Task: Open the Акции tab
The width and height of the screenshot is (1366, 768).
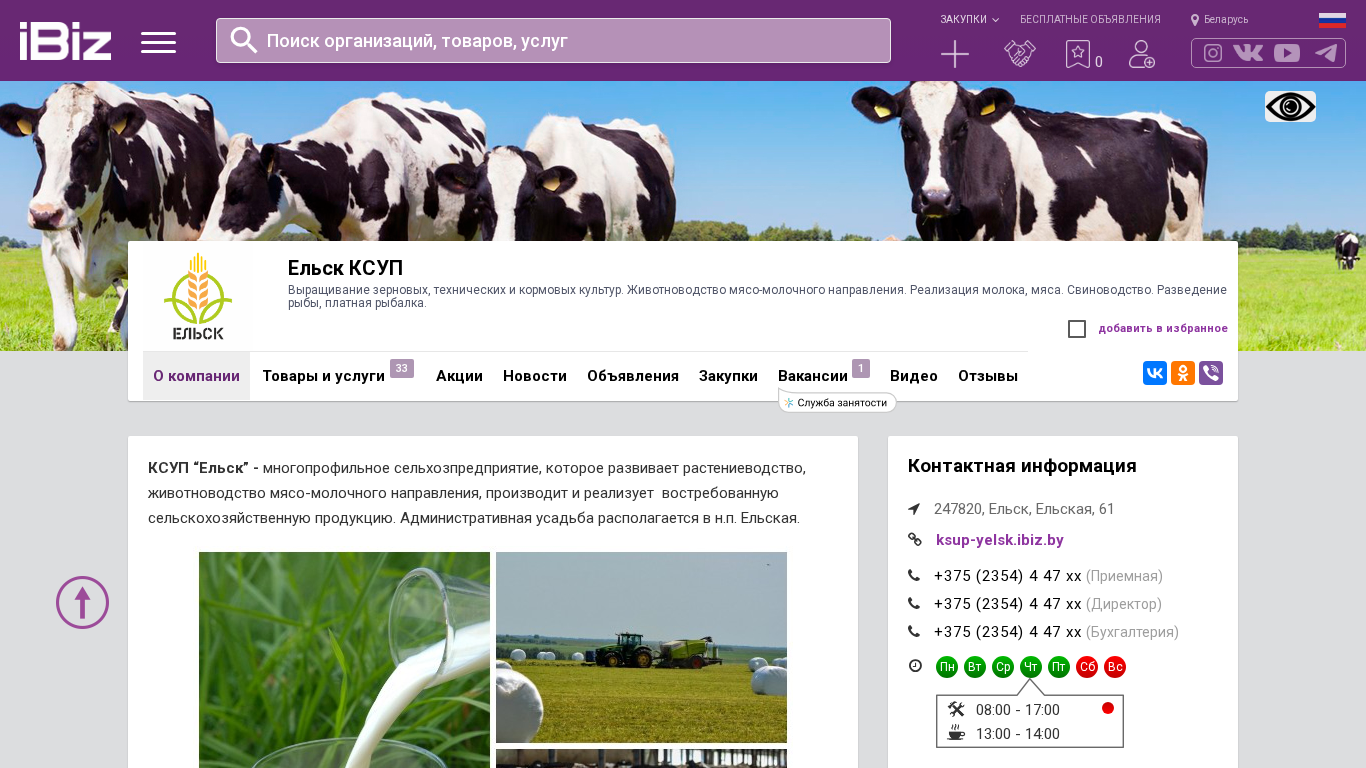Action: click(x=459, y=376)
